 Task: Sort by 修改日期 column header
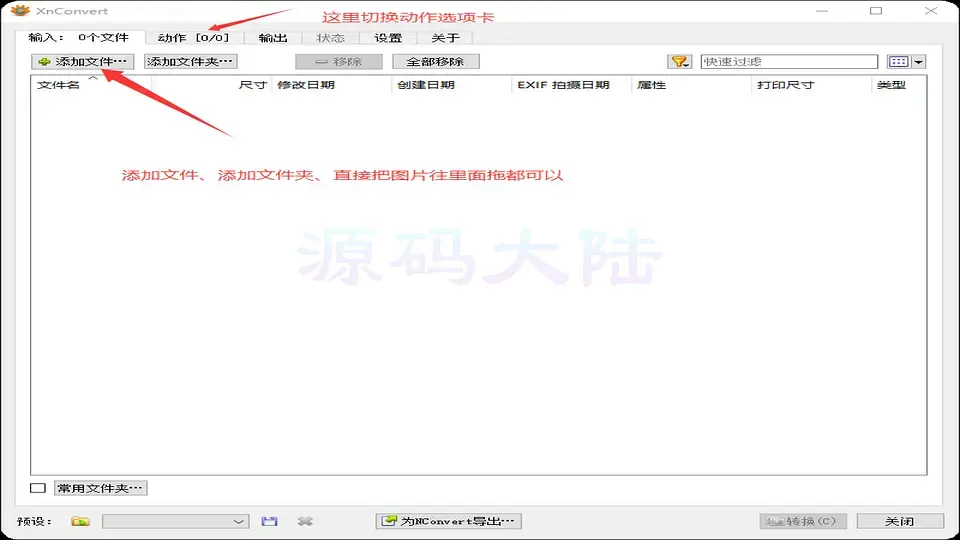(331, 85)
